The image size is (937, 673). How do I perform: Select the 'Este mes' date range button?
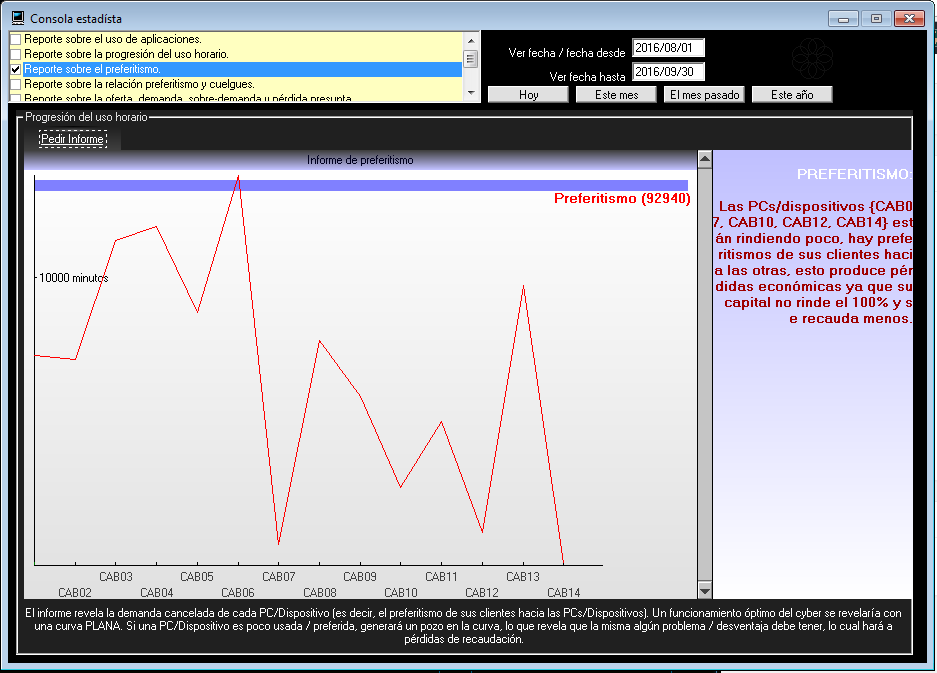click(x=615, y=95)
